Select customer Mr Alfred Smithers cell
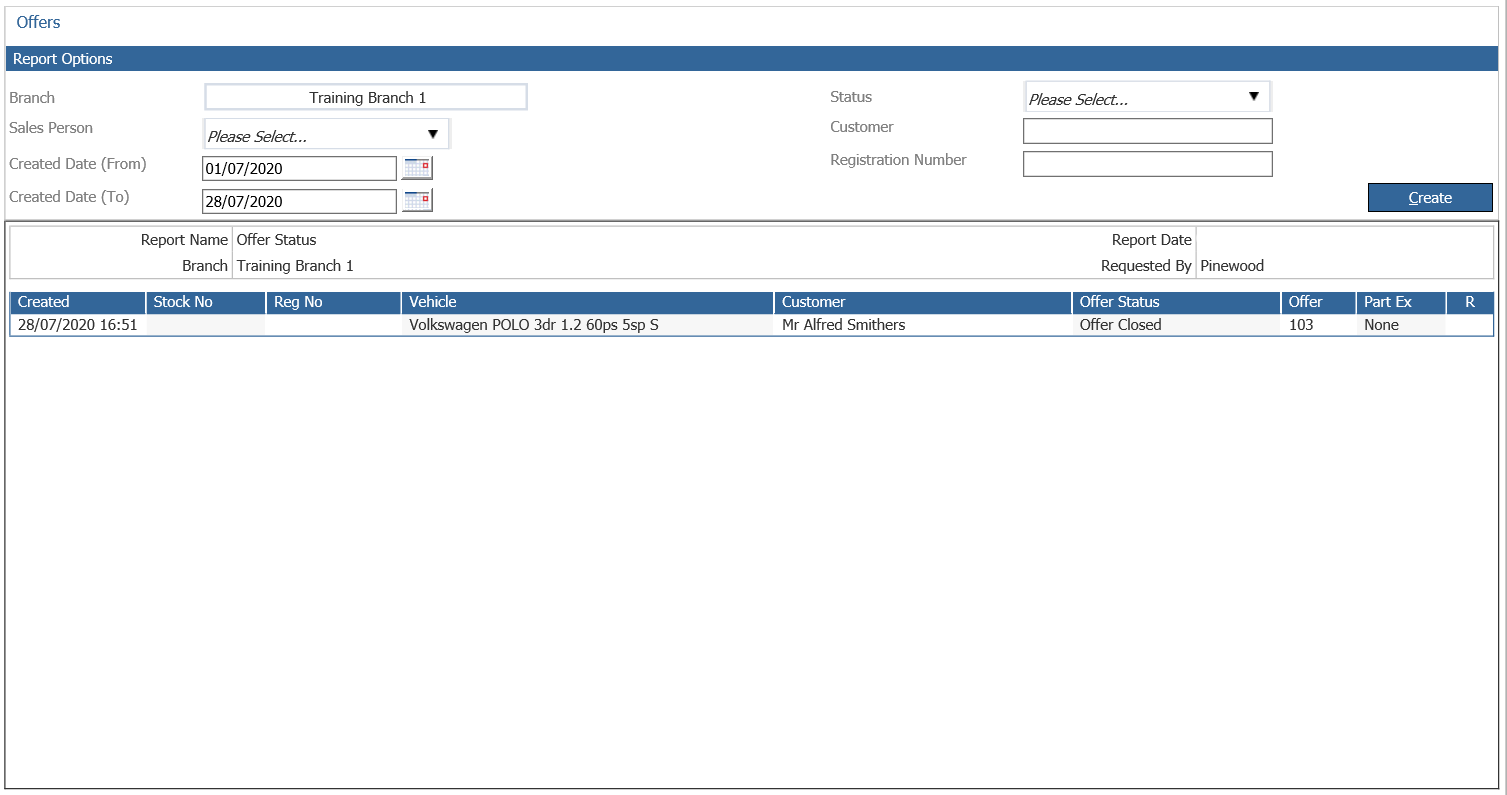 coord(923,325)
